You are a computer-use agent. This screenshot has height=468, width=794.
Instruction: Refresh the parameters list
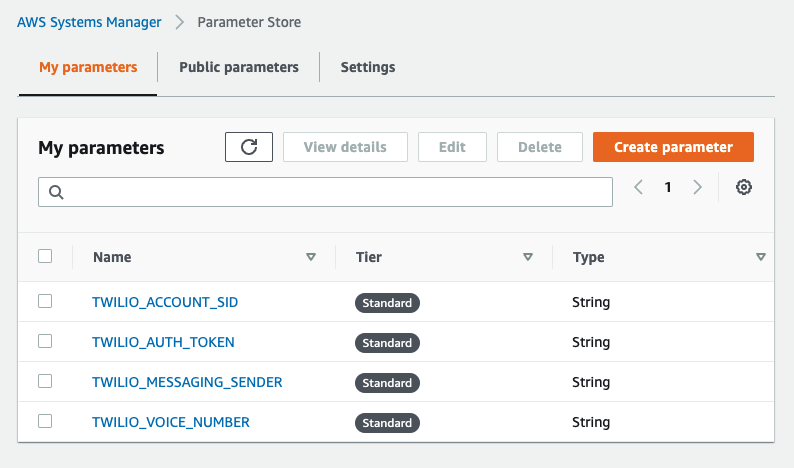pyautogui.click(x=249, y=147)
